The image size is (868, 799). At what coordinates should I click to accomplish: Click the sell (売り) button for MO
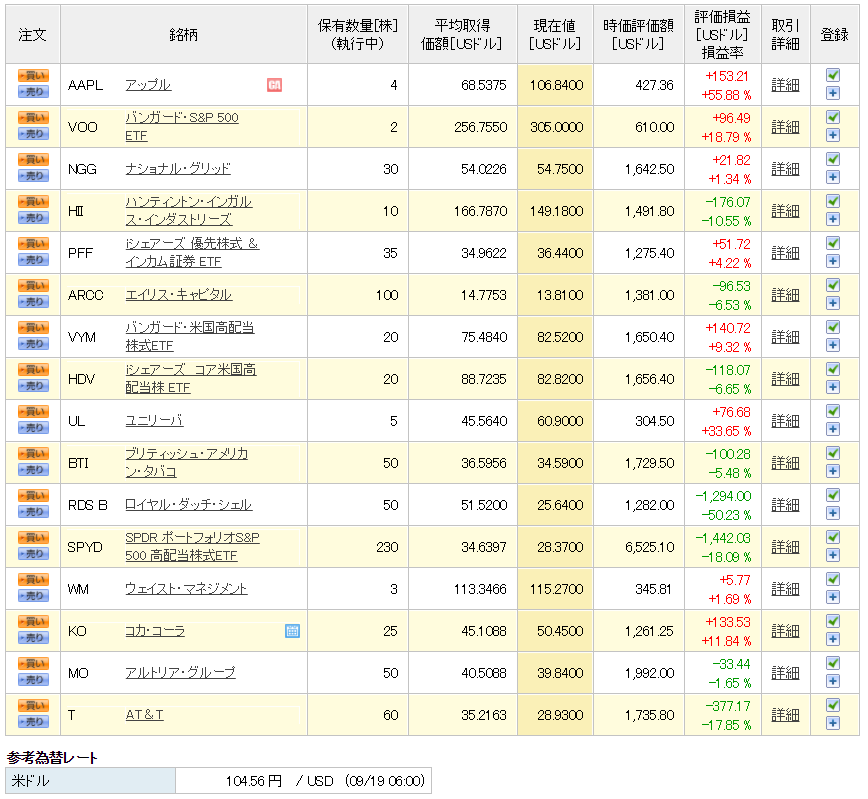pos(33,681)
